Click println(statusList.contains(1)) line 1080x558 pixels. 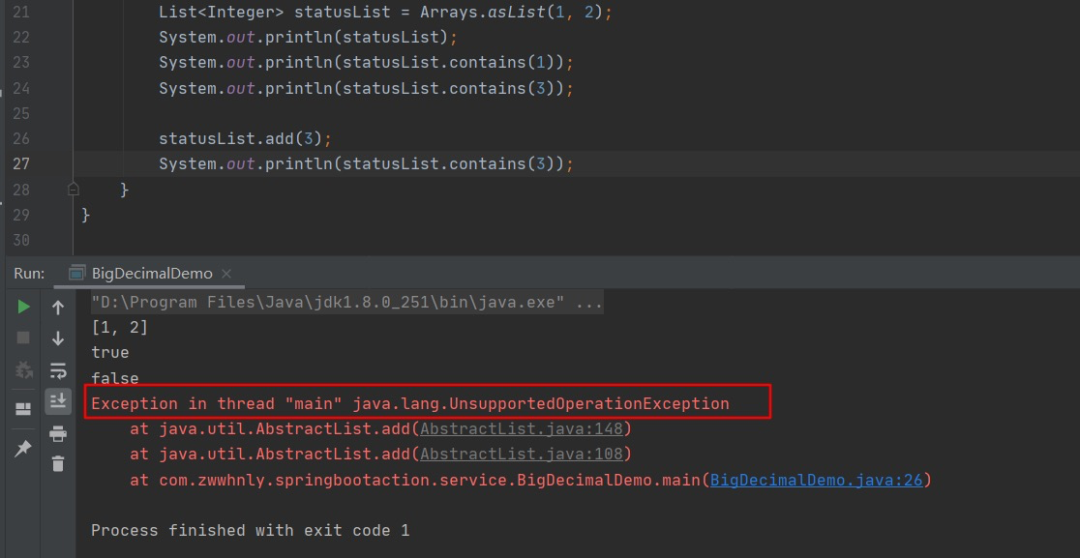tap(366, 63)
